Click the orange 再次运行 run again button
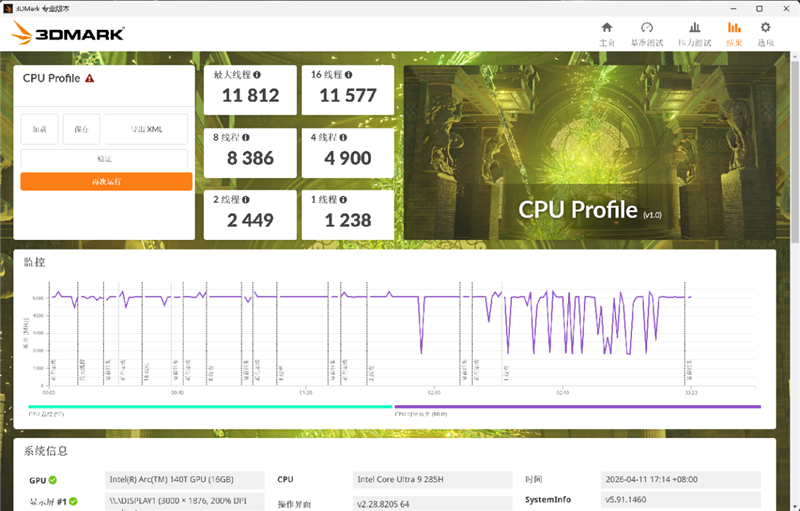 106,182
